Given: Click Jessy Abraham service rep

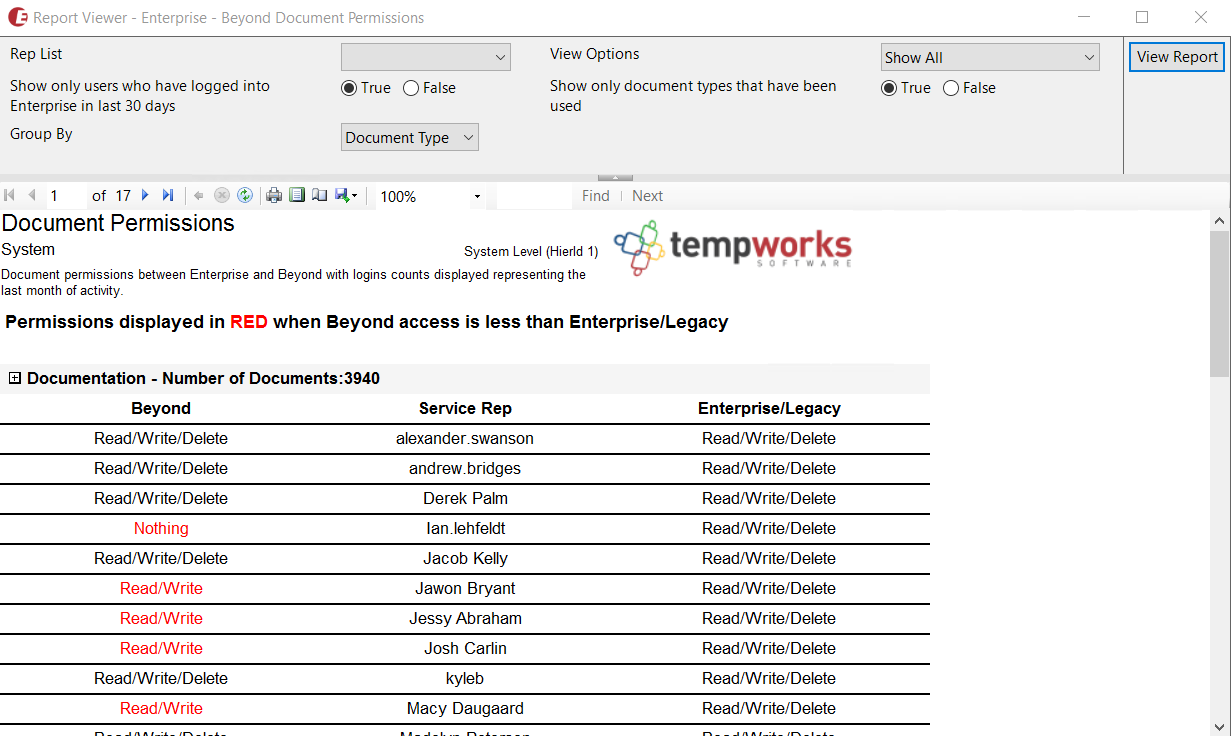Looking at the screenshot, I should [x=465, y=618].
